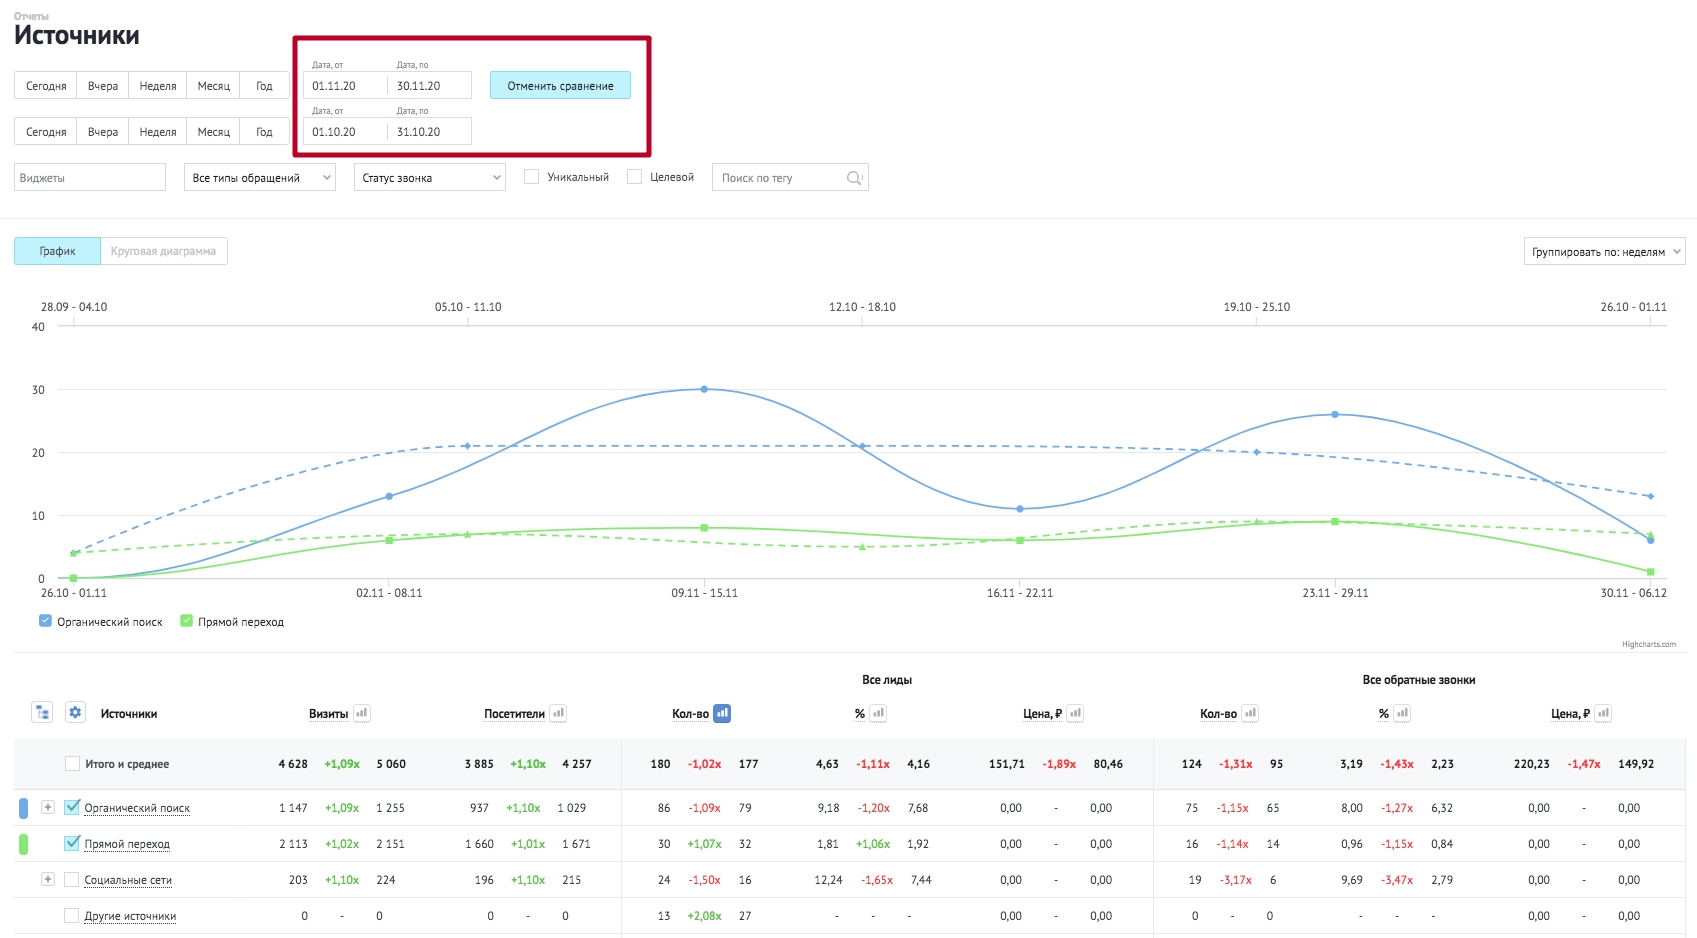The width and height of the screenshot is (1697, 938).
Task: Click the search magnifier in tag search
Action: 854,178
